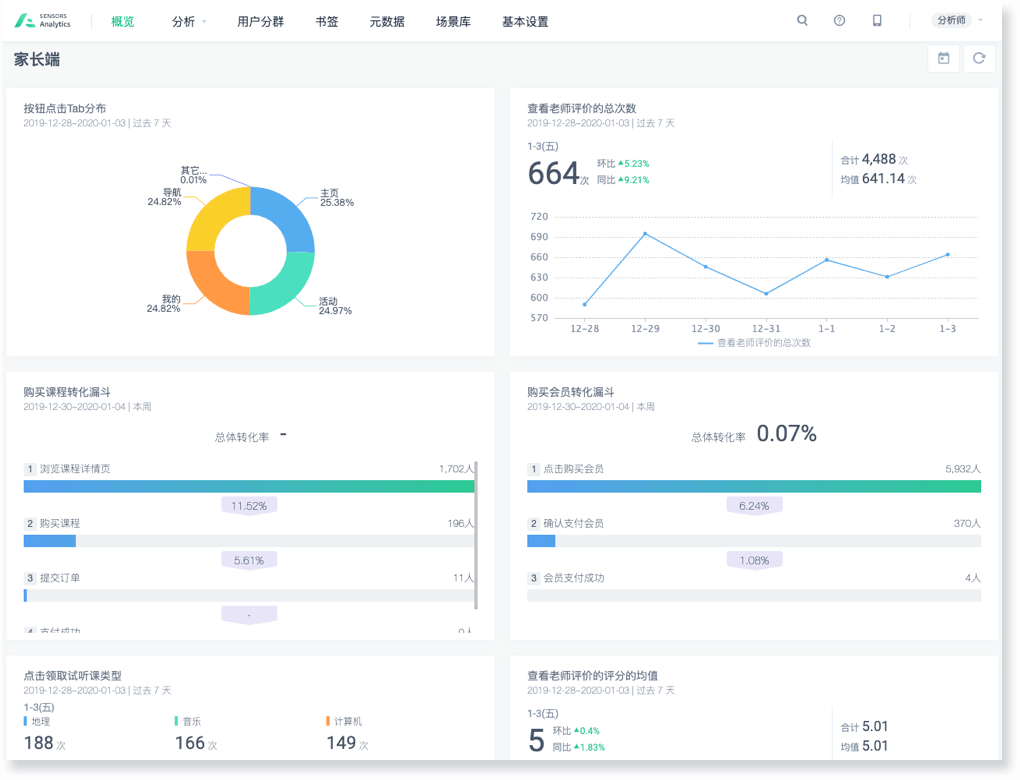
Task: Open the 用户分群 menu item
Action: click(x=260, y=21)
